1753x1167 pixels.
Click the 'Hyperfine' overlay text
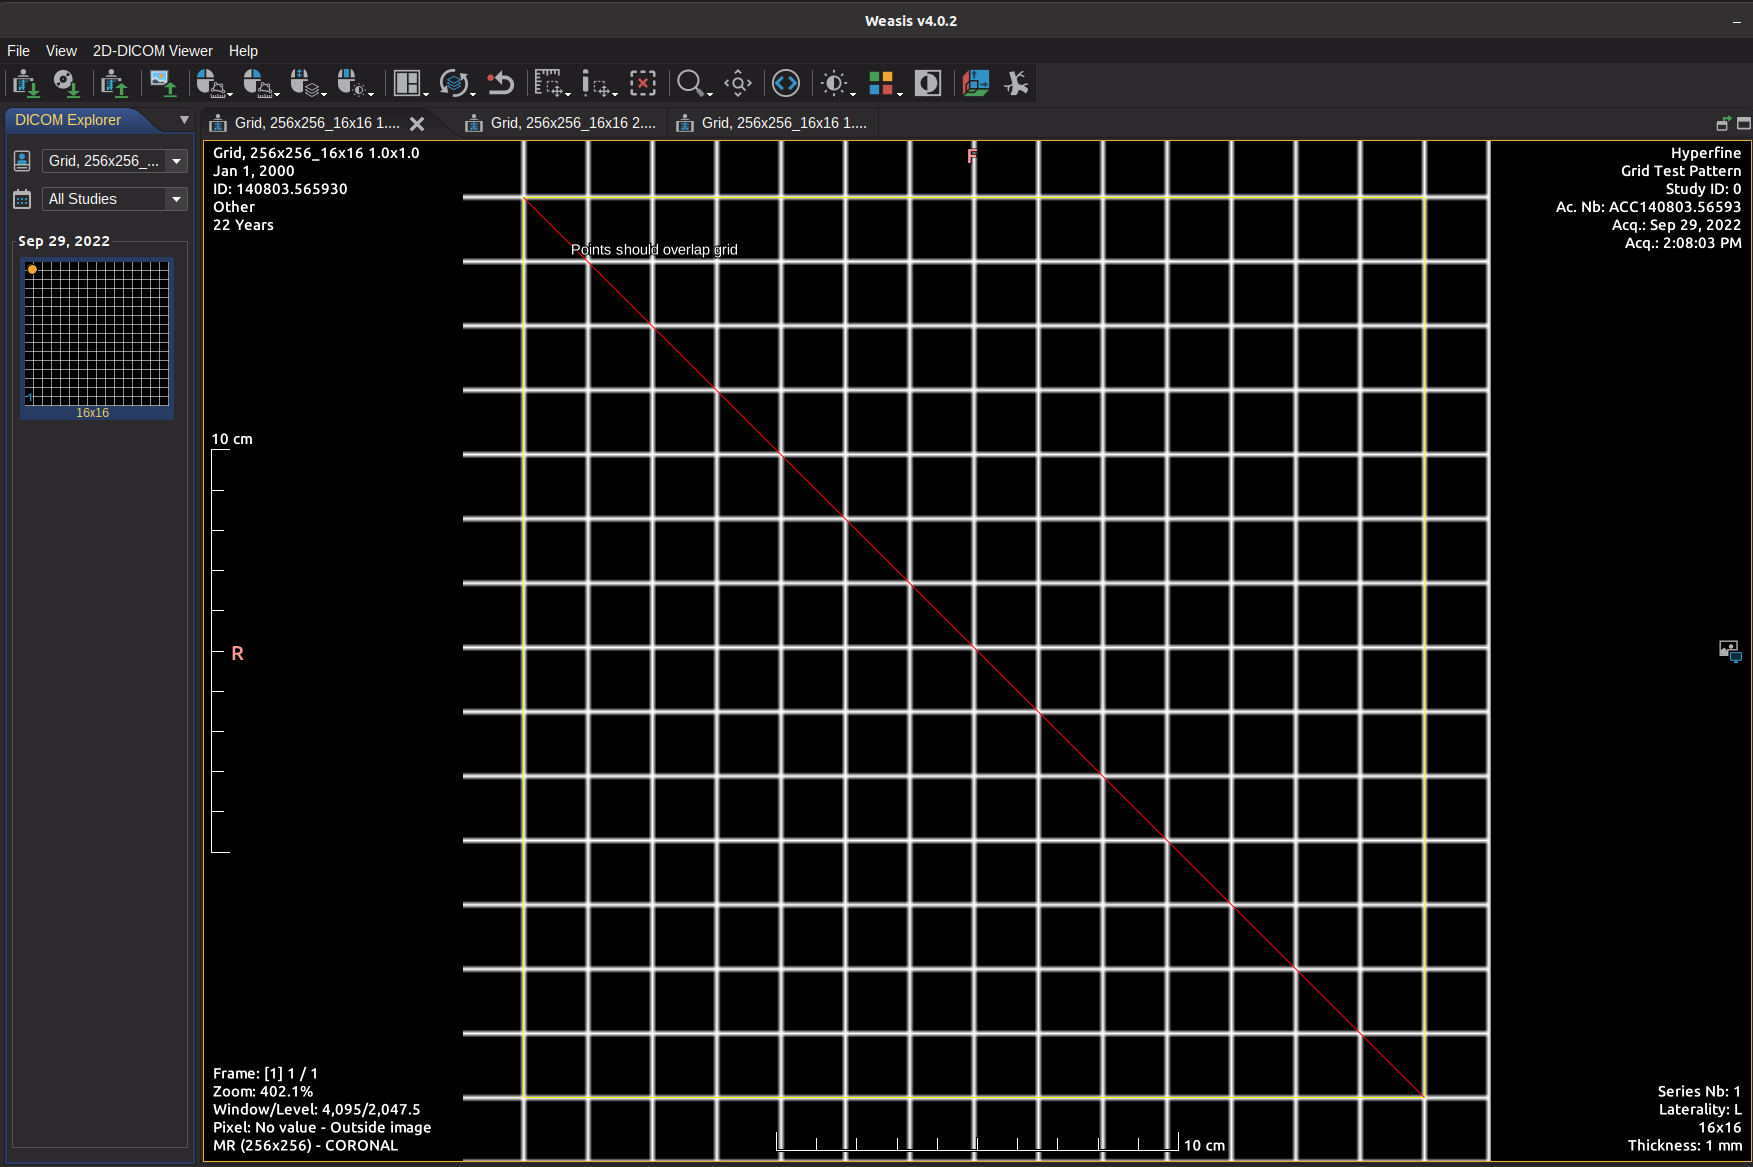coord(1706,153)
